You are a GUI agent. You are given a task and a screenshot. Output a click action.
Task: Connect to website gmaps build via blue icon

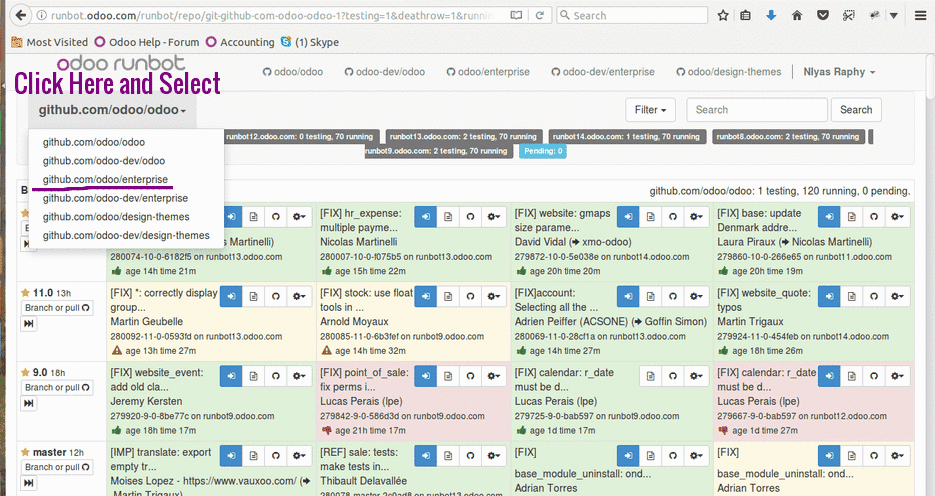(x=628, y=217)
